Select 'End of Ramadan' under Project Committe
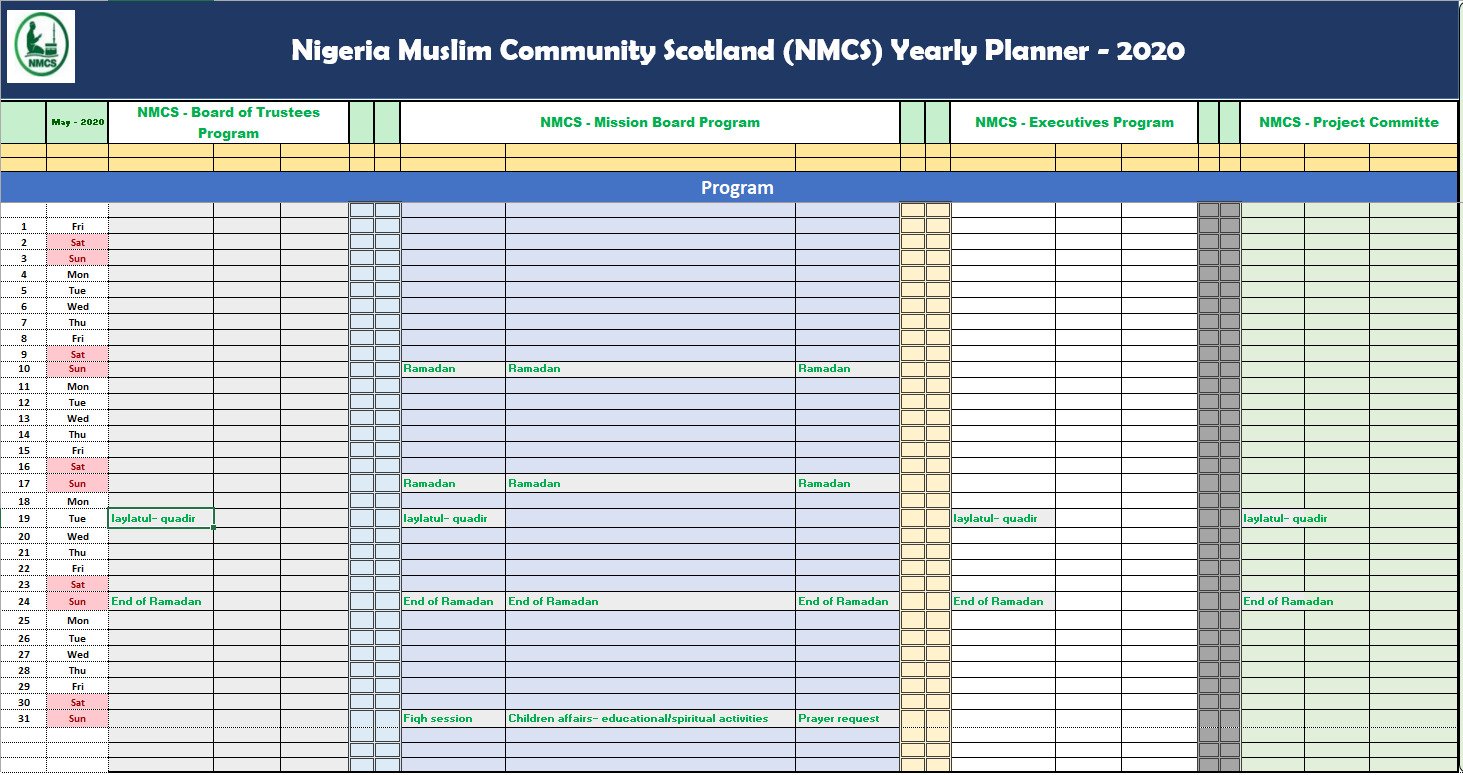Image resolution: width=1463 pixels, height=775 pixels. click(1272, 601)
